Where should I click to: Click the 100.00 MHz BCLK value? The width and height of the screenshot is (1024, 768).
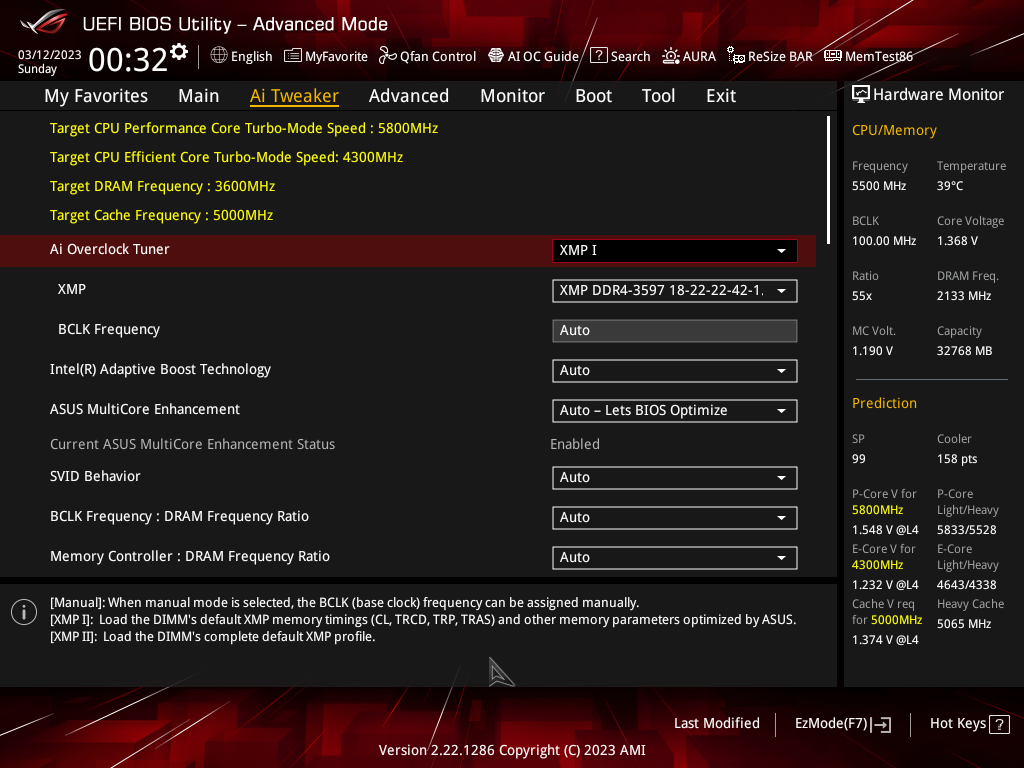pos(884,241)
